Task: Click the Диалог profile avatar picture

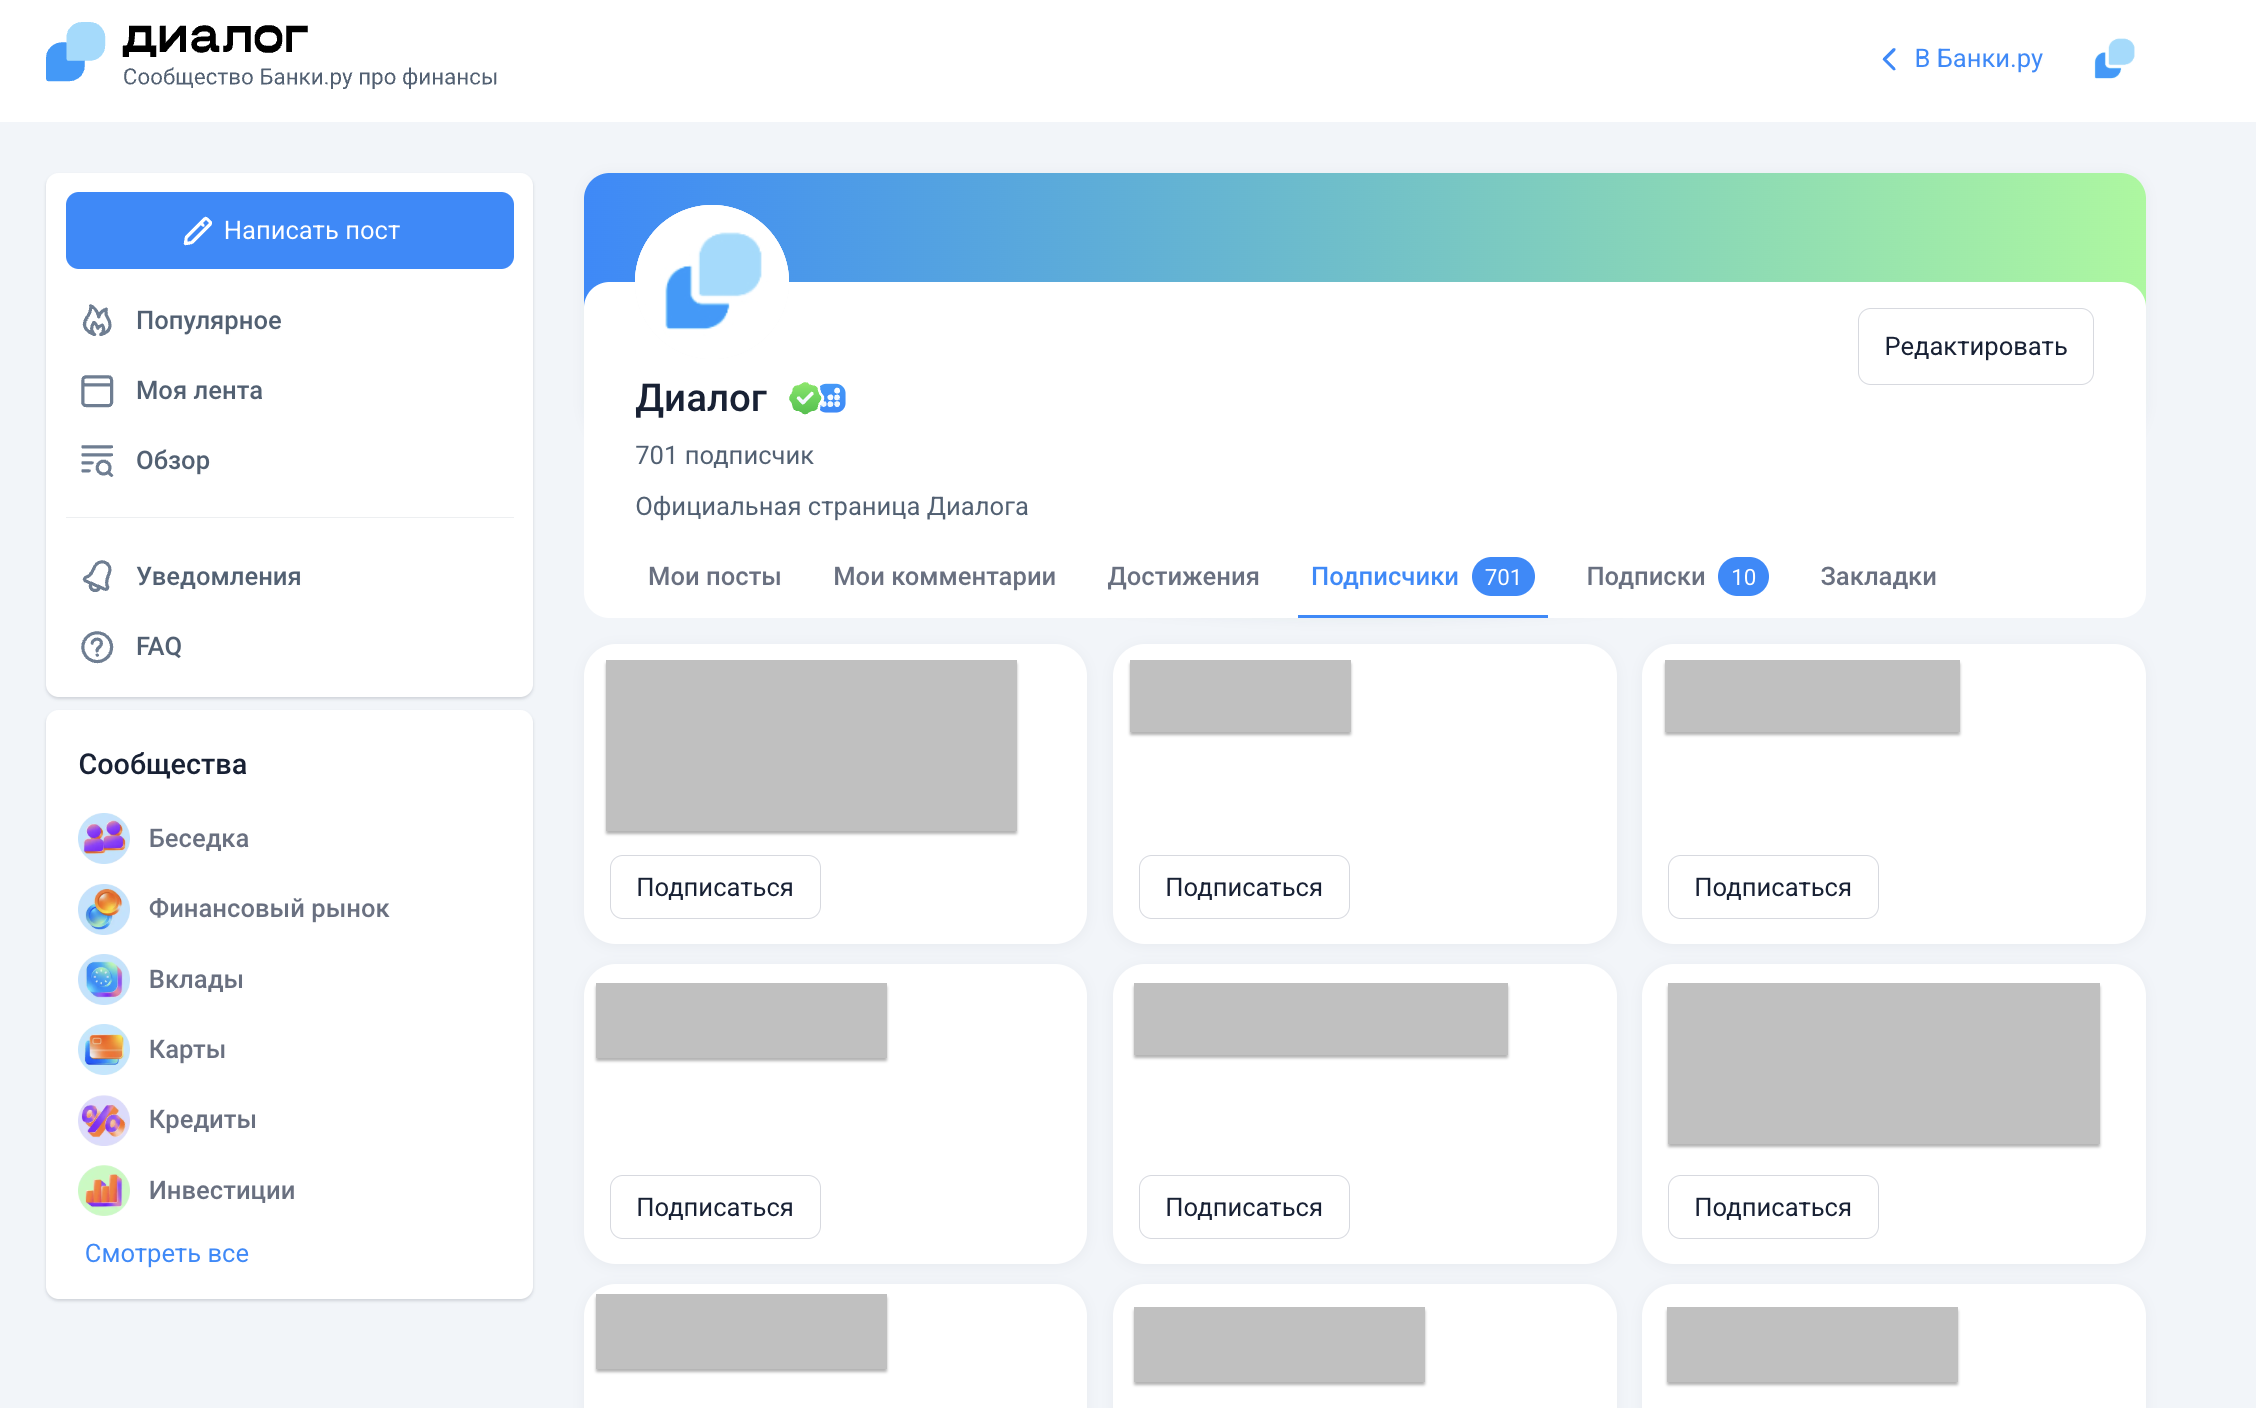Action: click(712, 282)
